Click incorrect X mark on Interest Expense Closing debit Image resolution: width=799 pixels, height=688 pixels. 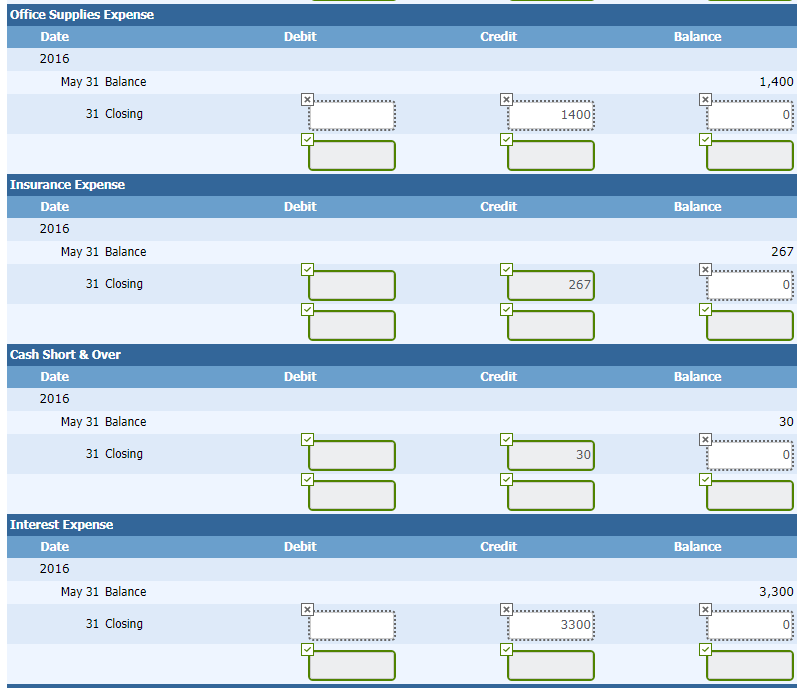pyautogui.click(x=307, y=609)
